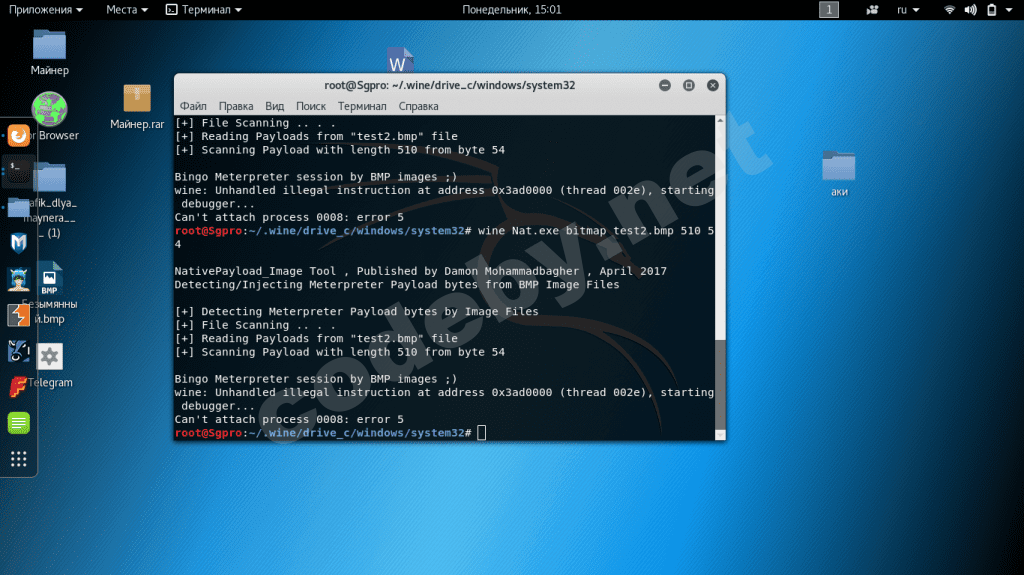Click the 'wine Nat.exe bitmap test2.bmp' command text
Viewport: 1024px width, 575px height.
[x=575, y=231]
